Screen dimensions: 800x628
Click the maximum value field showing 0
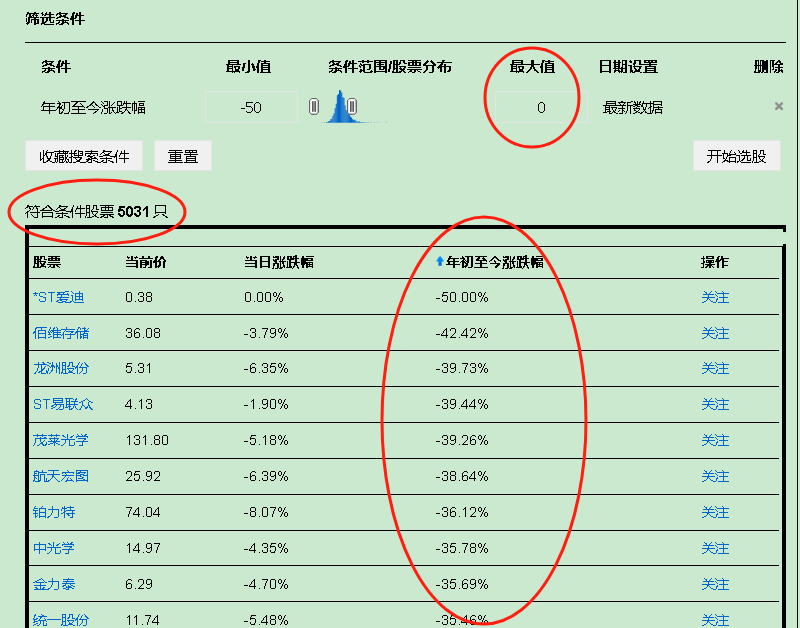pos(541,107)
